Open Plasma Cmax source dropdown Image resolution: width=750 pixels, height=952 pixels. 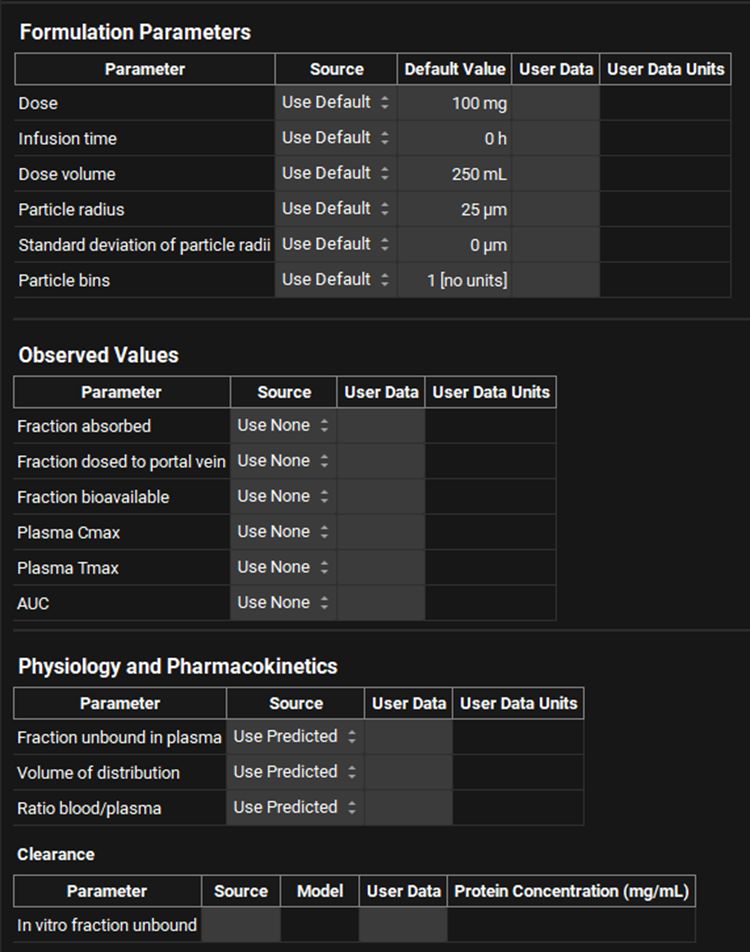point(283,532)
